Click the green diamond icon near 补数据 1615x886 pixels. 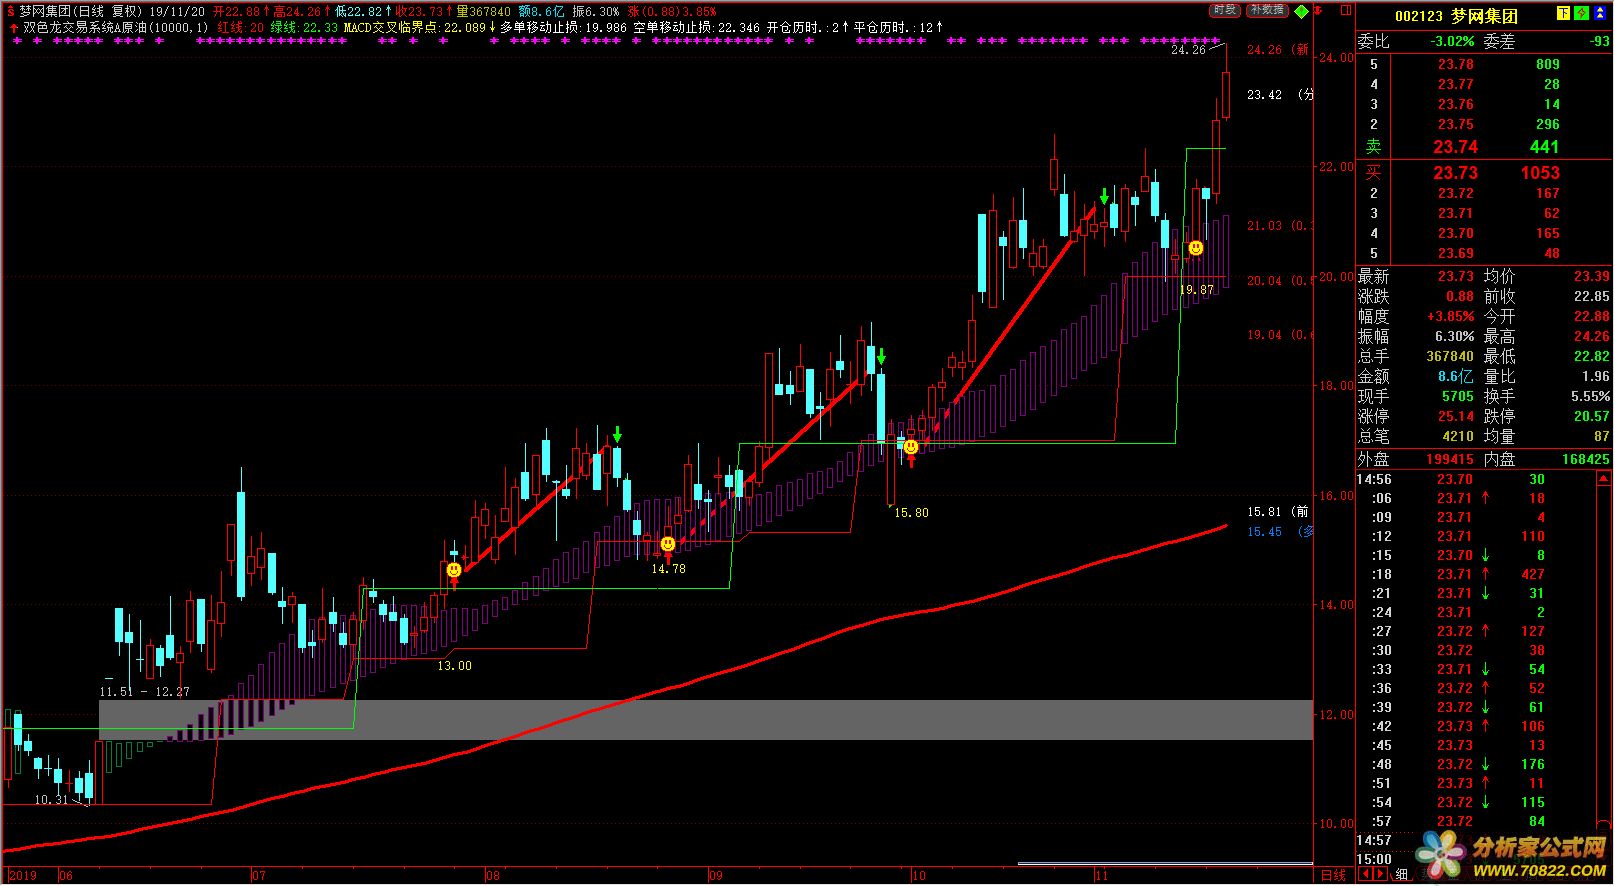tap(1301, 12)
